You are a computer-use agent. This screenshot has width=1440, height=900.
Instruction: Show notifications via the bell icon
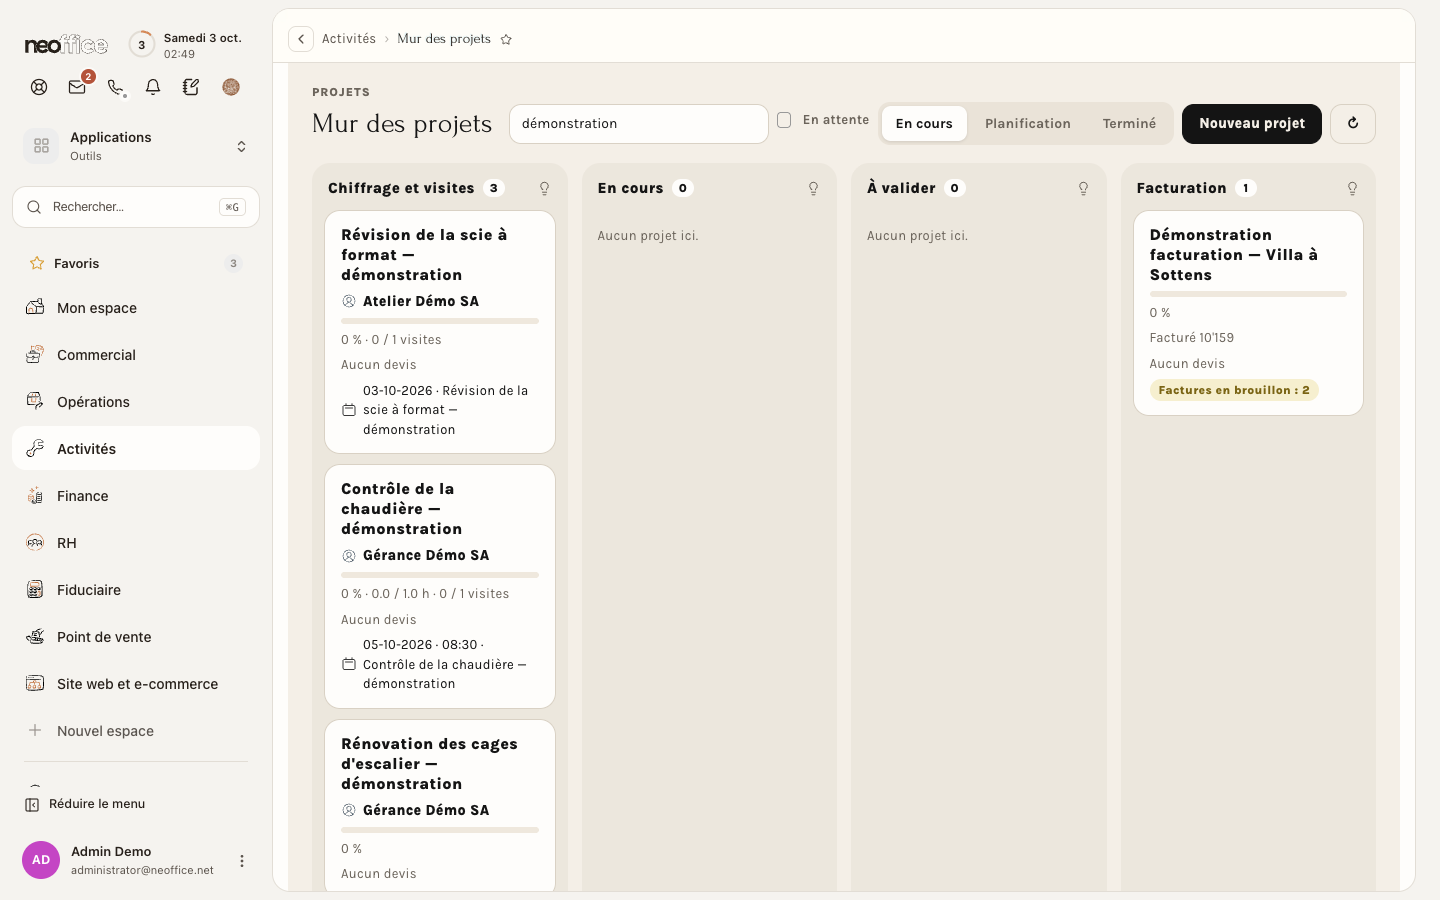click(153, 87)
